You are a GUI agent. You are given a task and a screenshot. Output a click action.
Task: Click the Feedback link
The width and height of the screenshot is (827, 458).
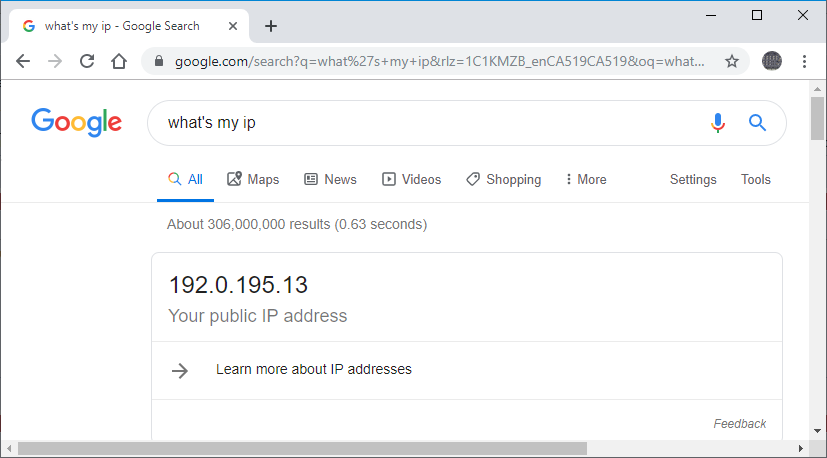pos(739,424)
